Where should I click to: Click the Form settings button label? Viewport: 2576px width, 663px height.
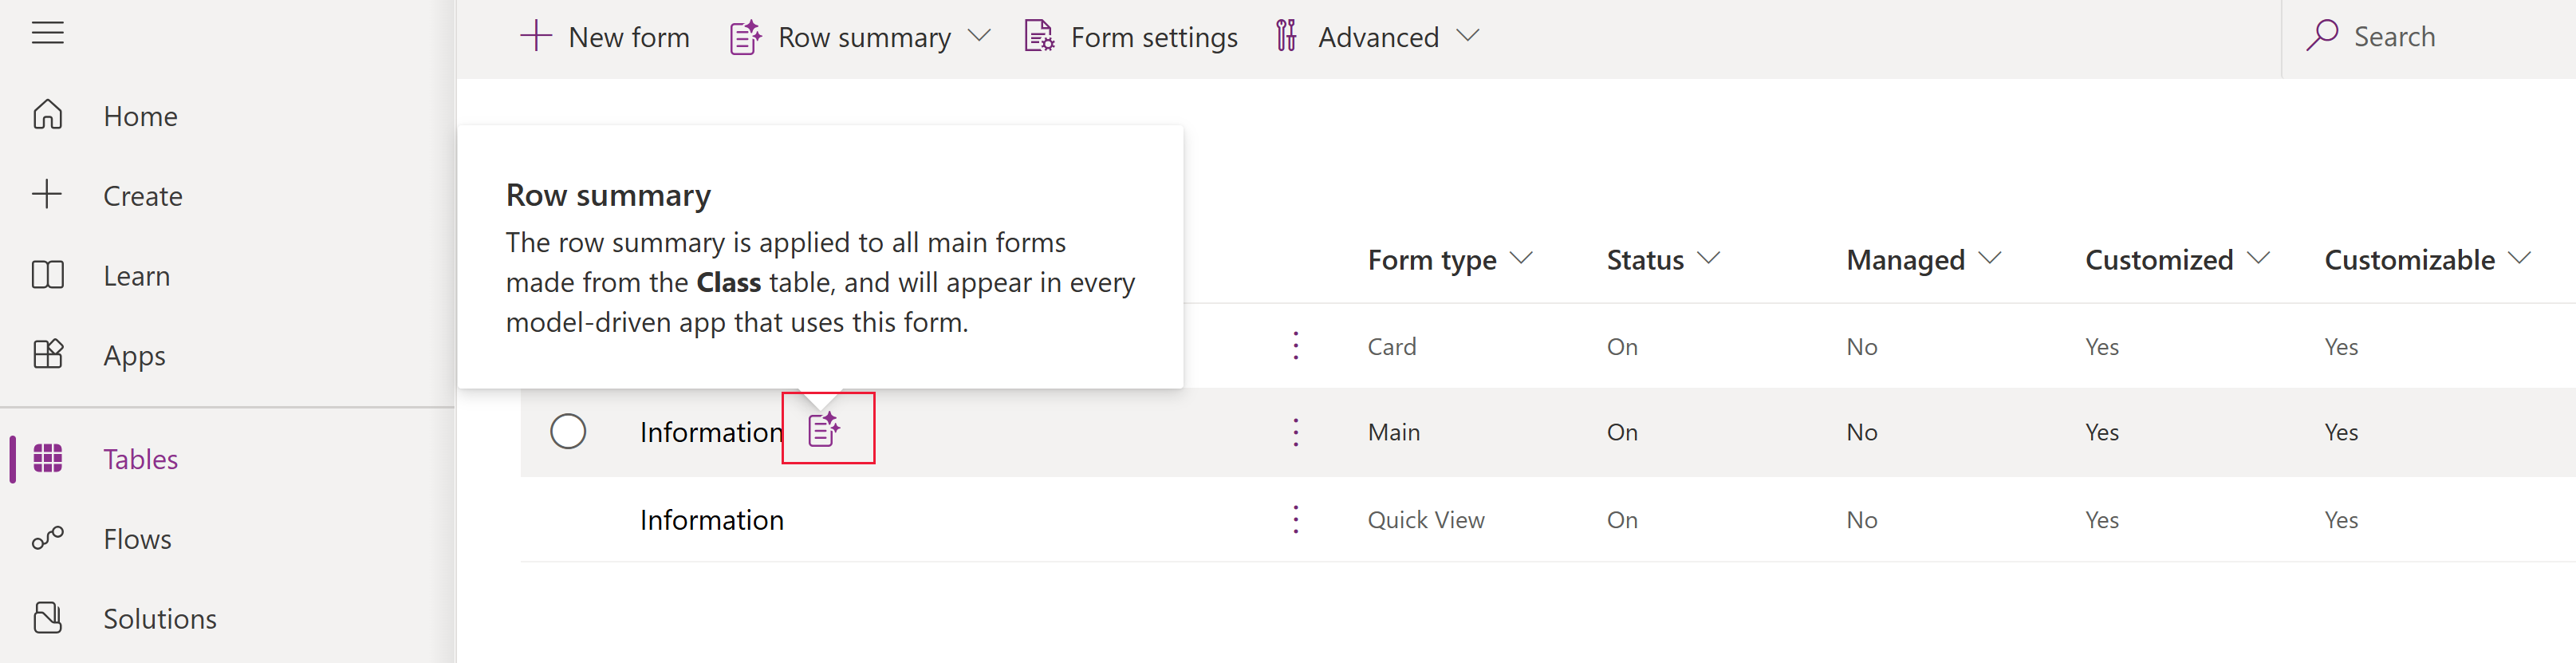click(1154, 37)
